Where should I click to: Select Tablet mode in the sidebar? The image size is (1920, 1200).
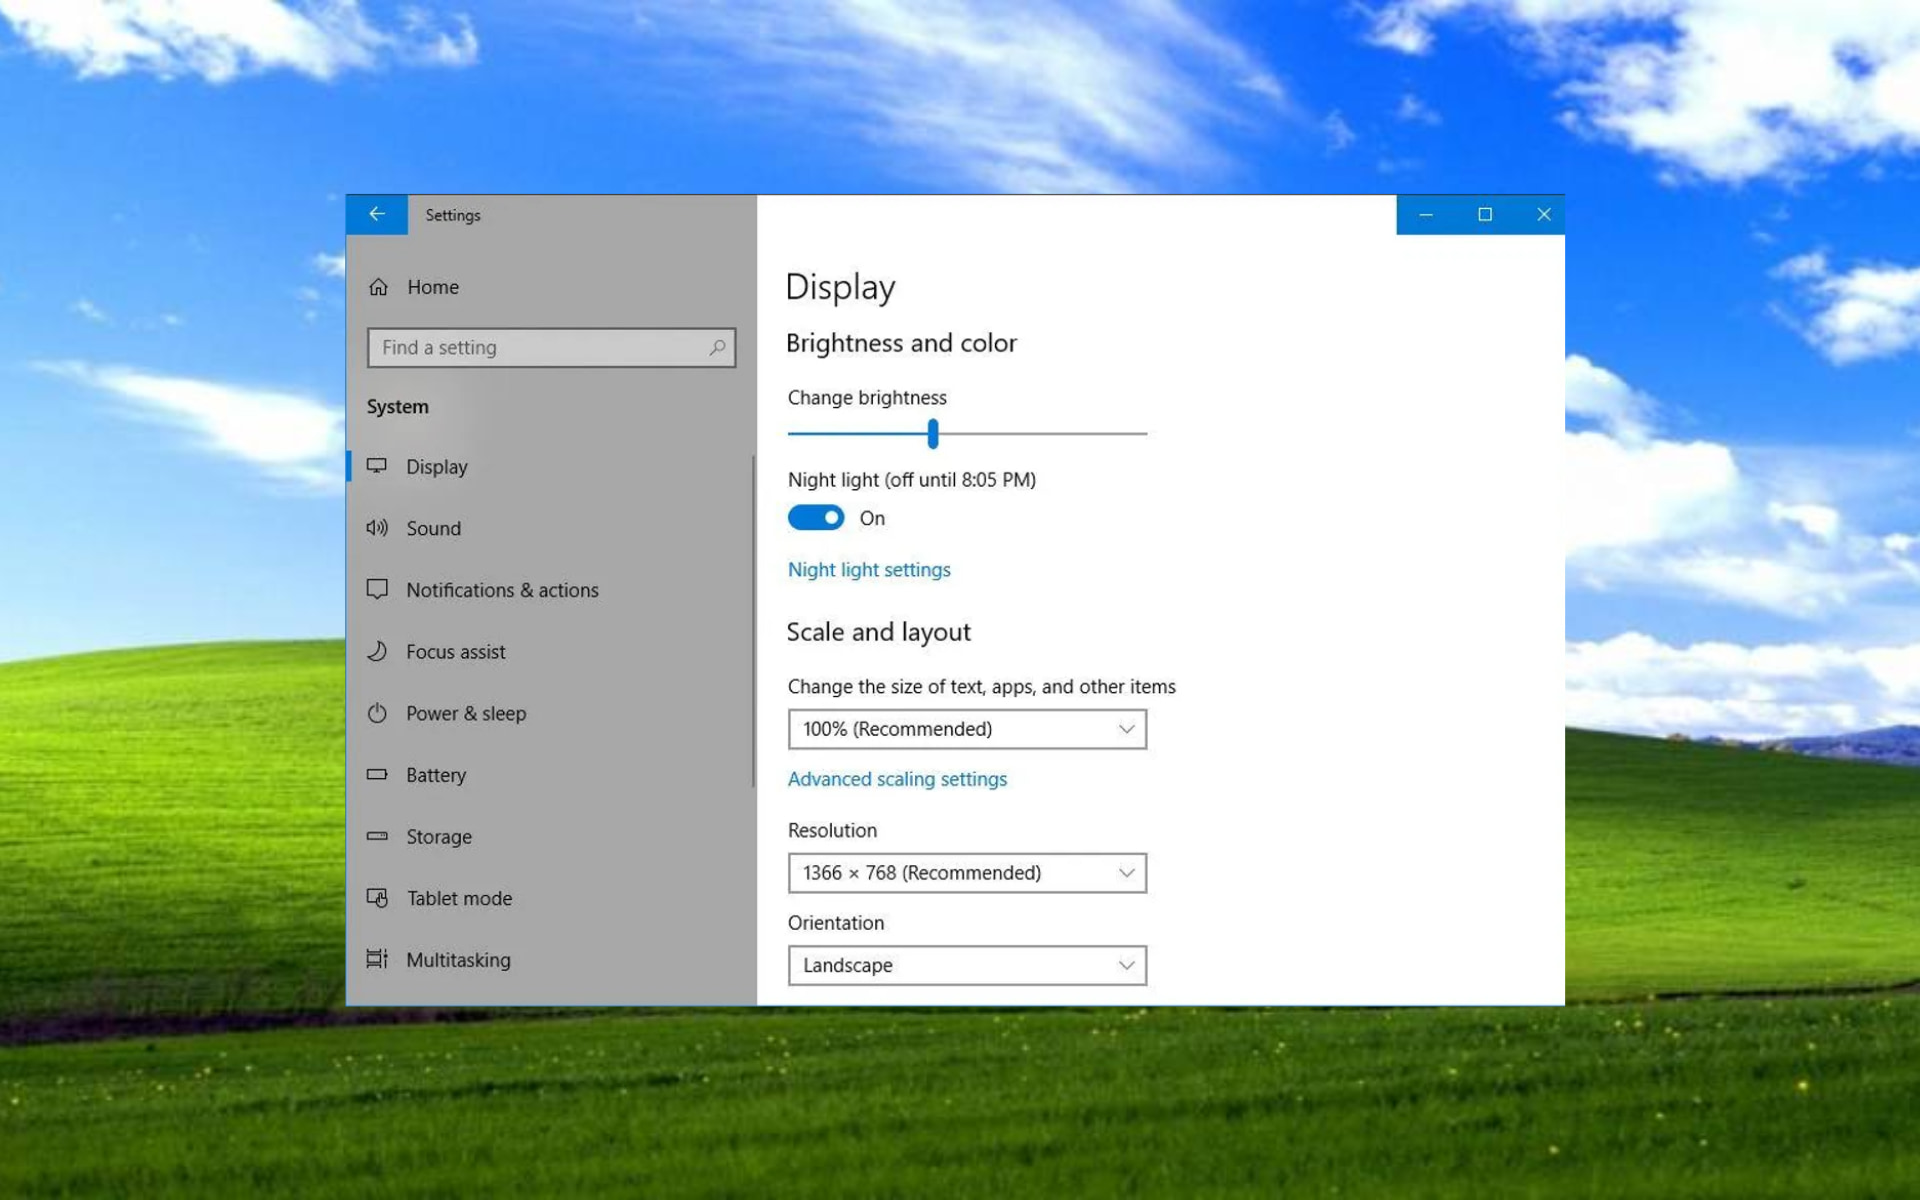coord(459,898)
